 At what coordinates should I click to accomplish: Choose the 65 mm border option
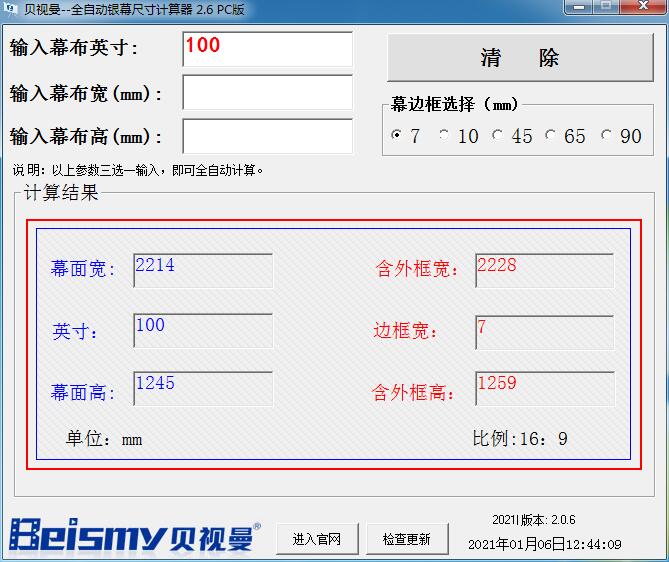coord(550,135)
